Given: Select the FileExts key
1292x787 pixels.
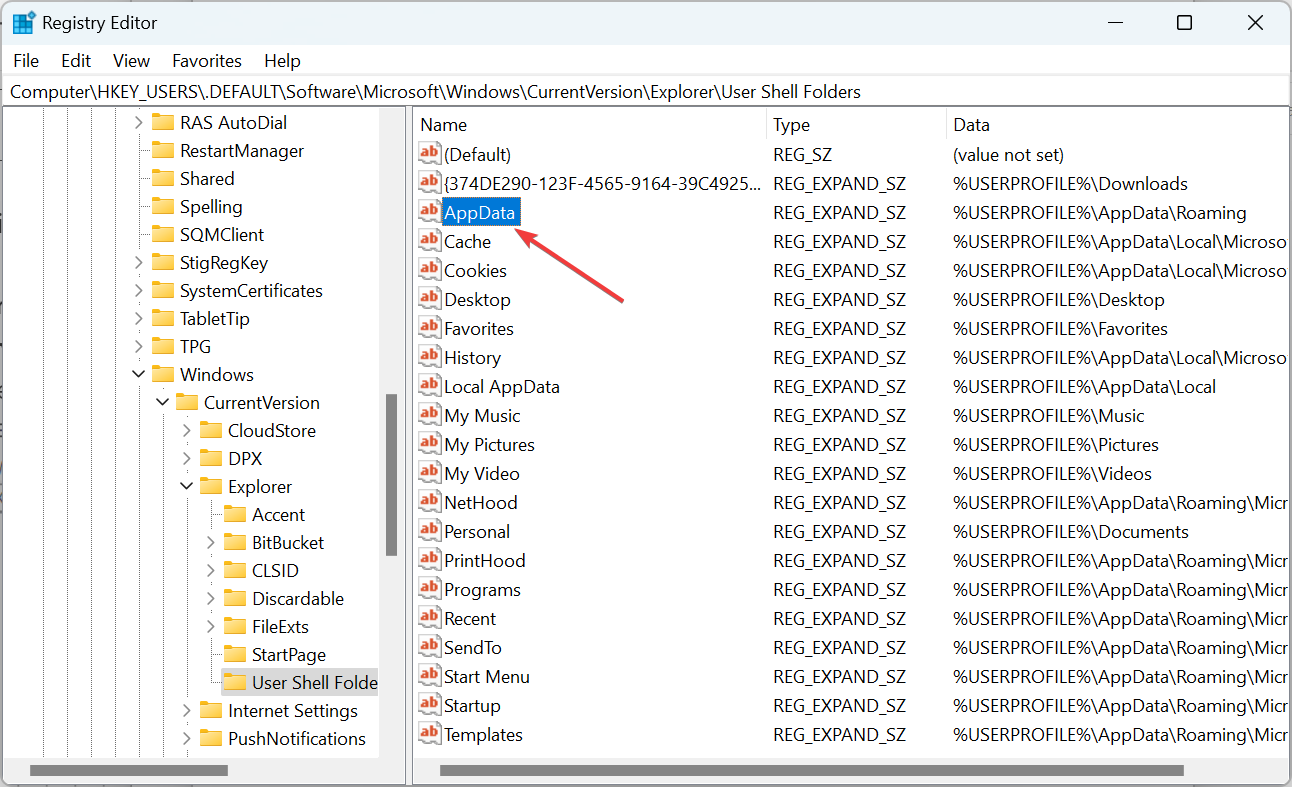Looking at the screenshot, I should [x=280, y=627].
